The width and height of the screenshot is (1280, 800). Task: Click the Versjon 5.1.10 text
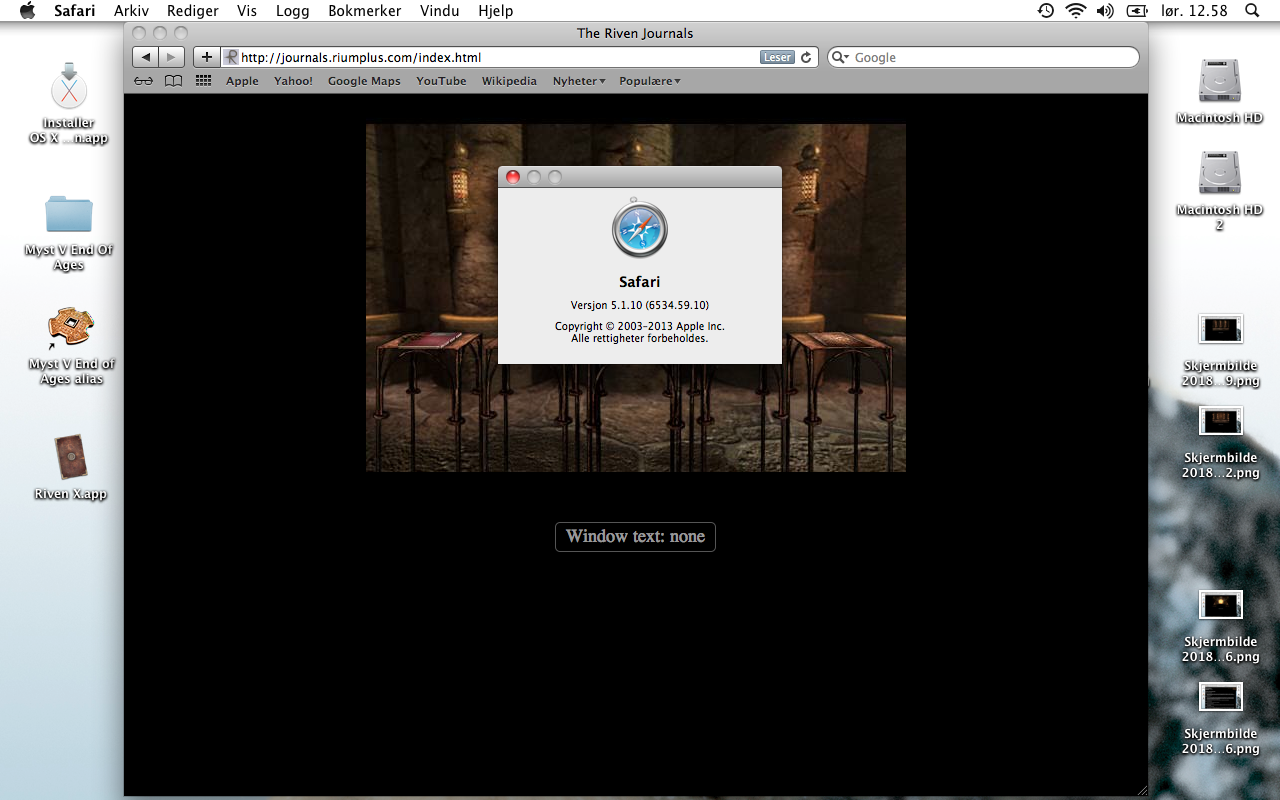[640, 305]
